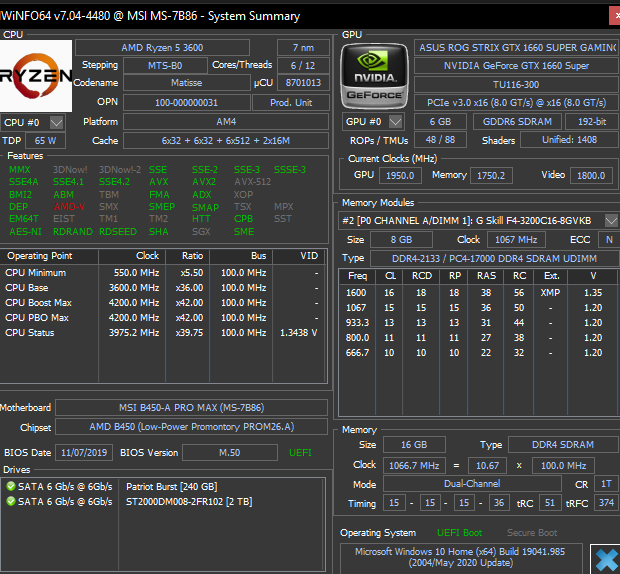The image size is (620, 574).
Task: Click the 65 W TDP value
Action: pos(45,141)
